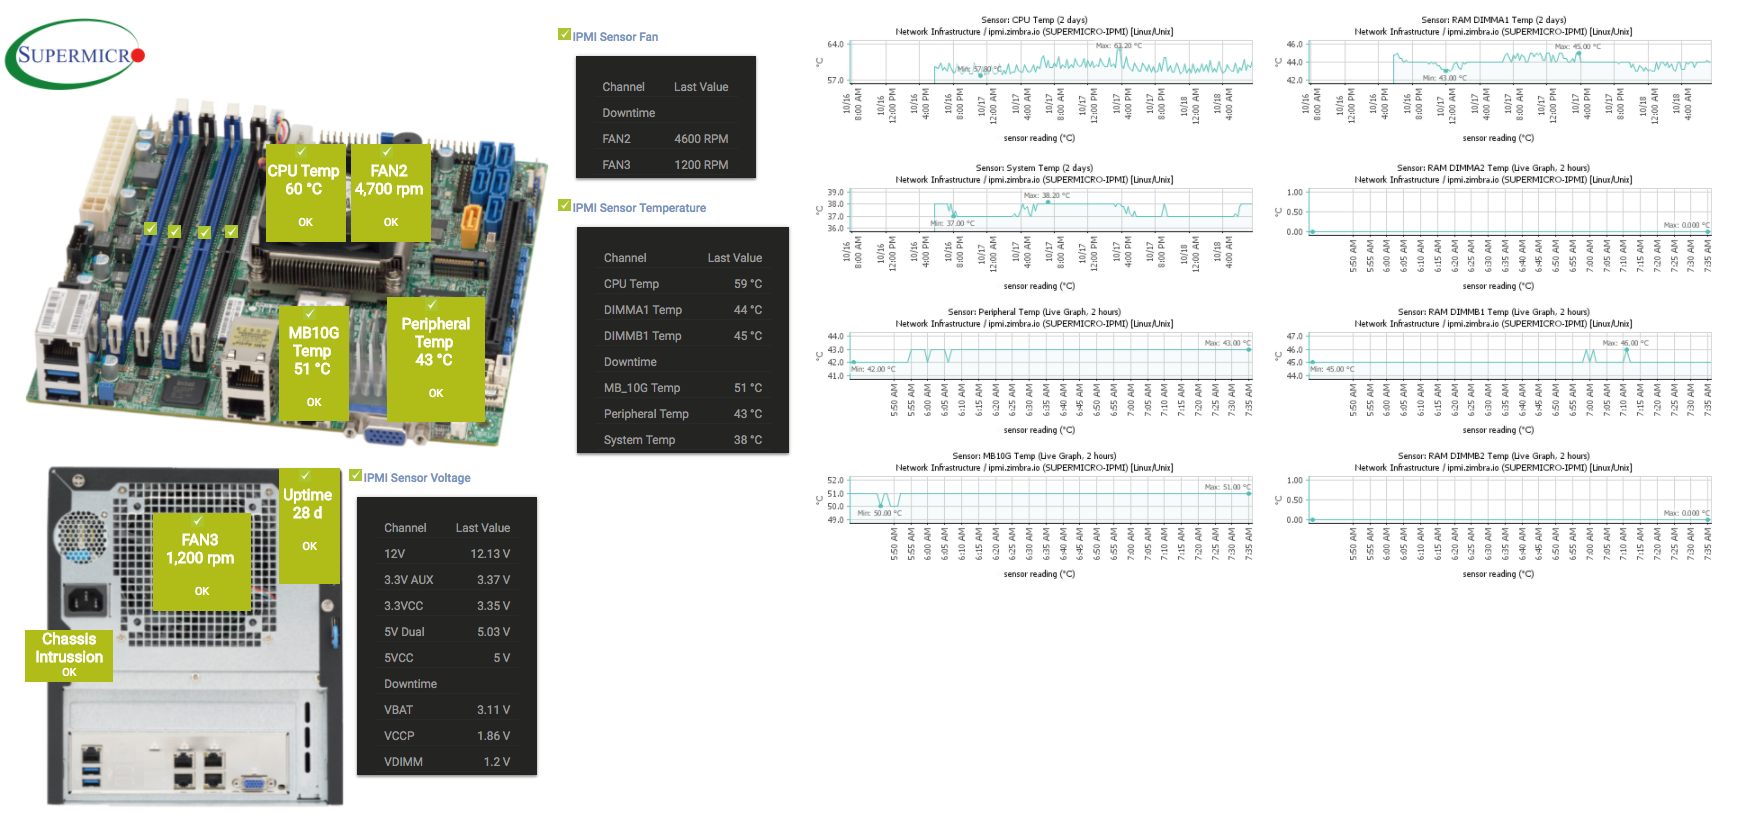
Task: Click the green check beside IPMI Sensor Voltage
Action: tap(355, 476)
